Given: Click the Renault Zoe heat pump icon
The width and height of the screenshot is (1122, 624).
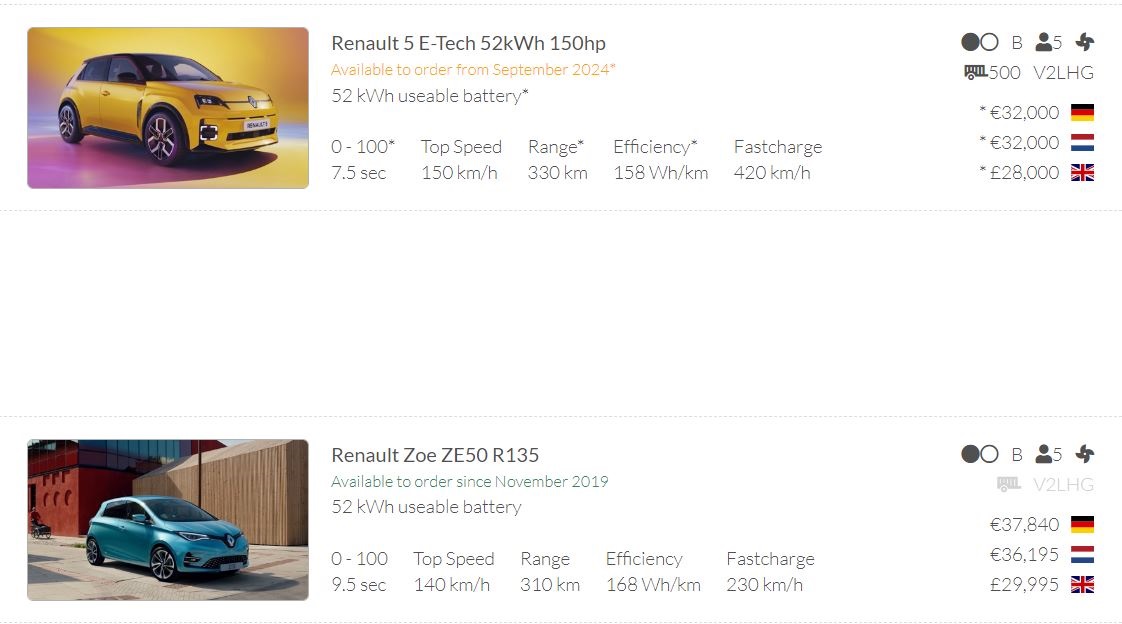Looking at the screenshot, I should [1085, 454].
